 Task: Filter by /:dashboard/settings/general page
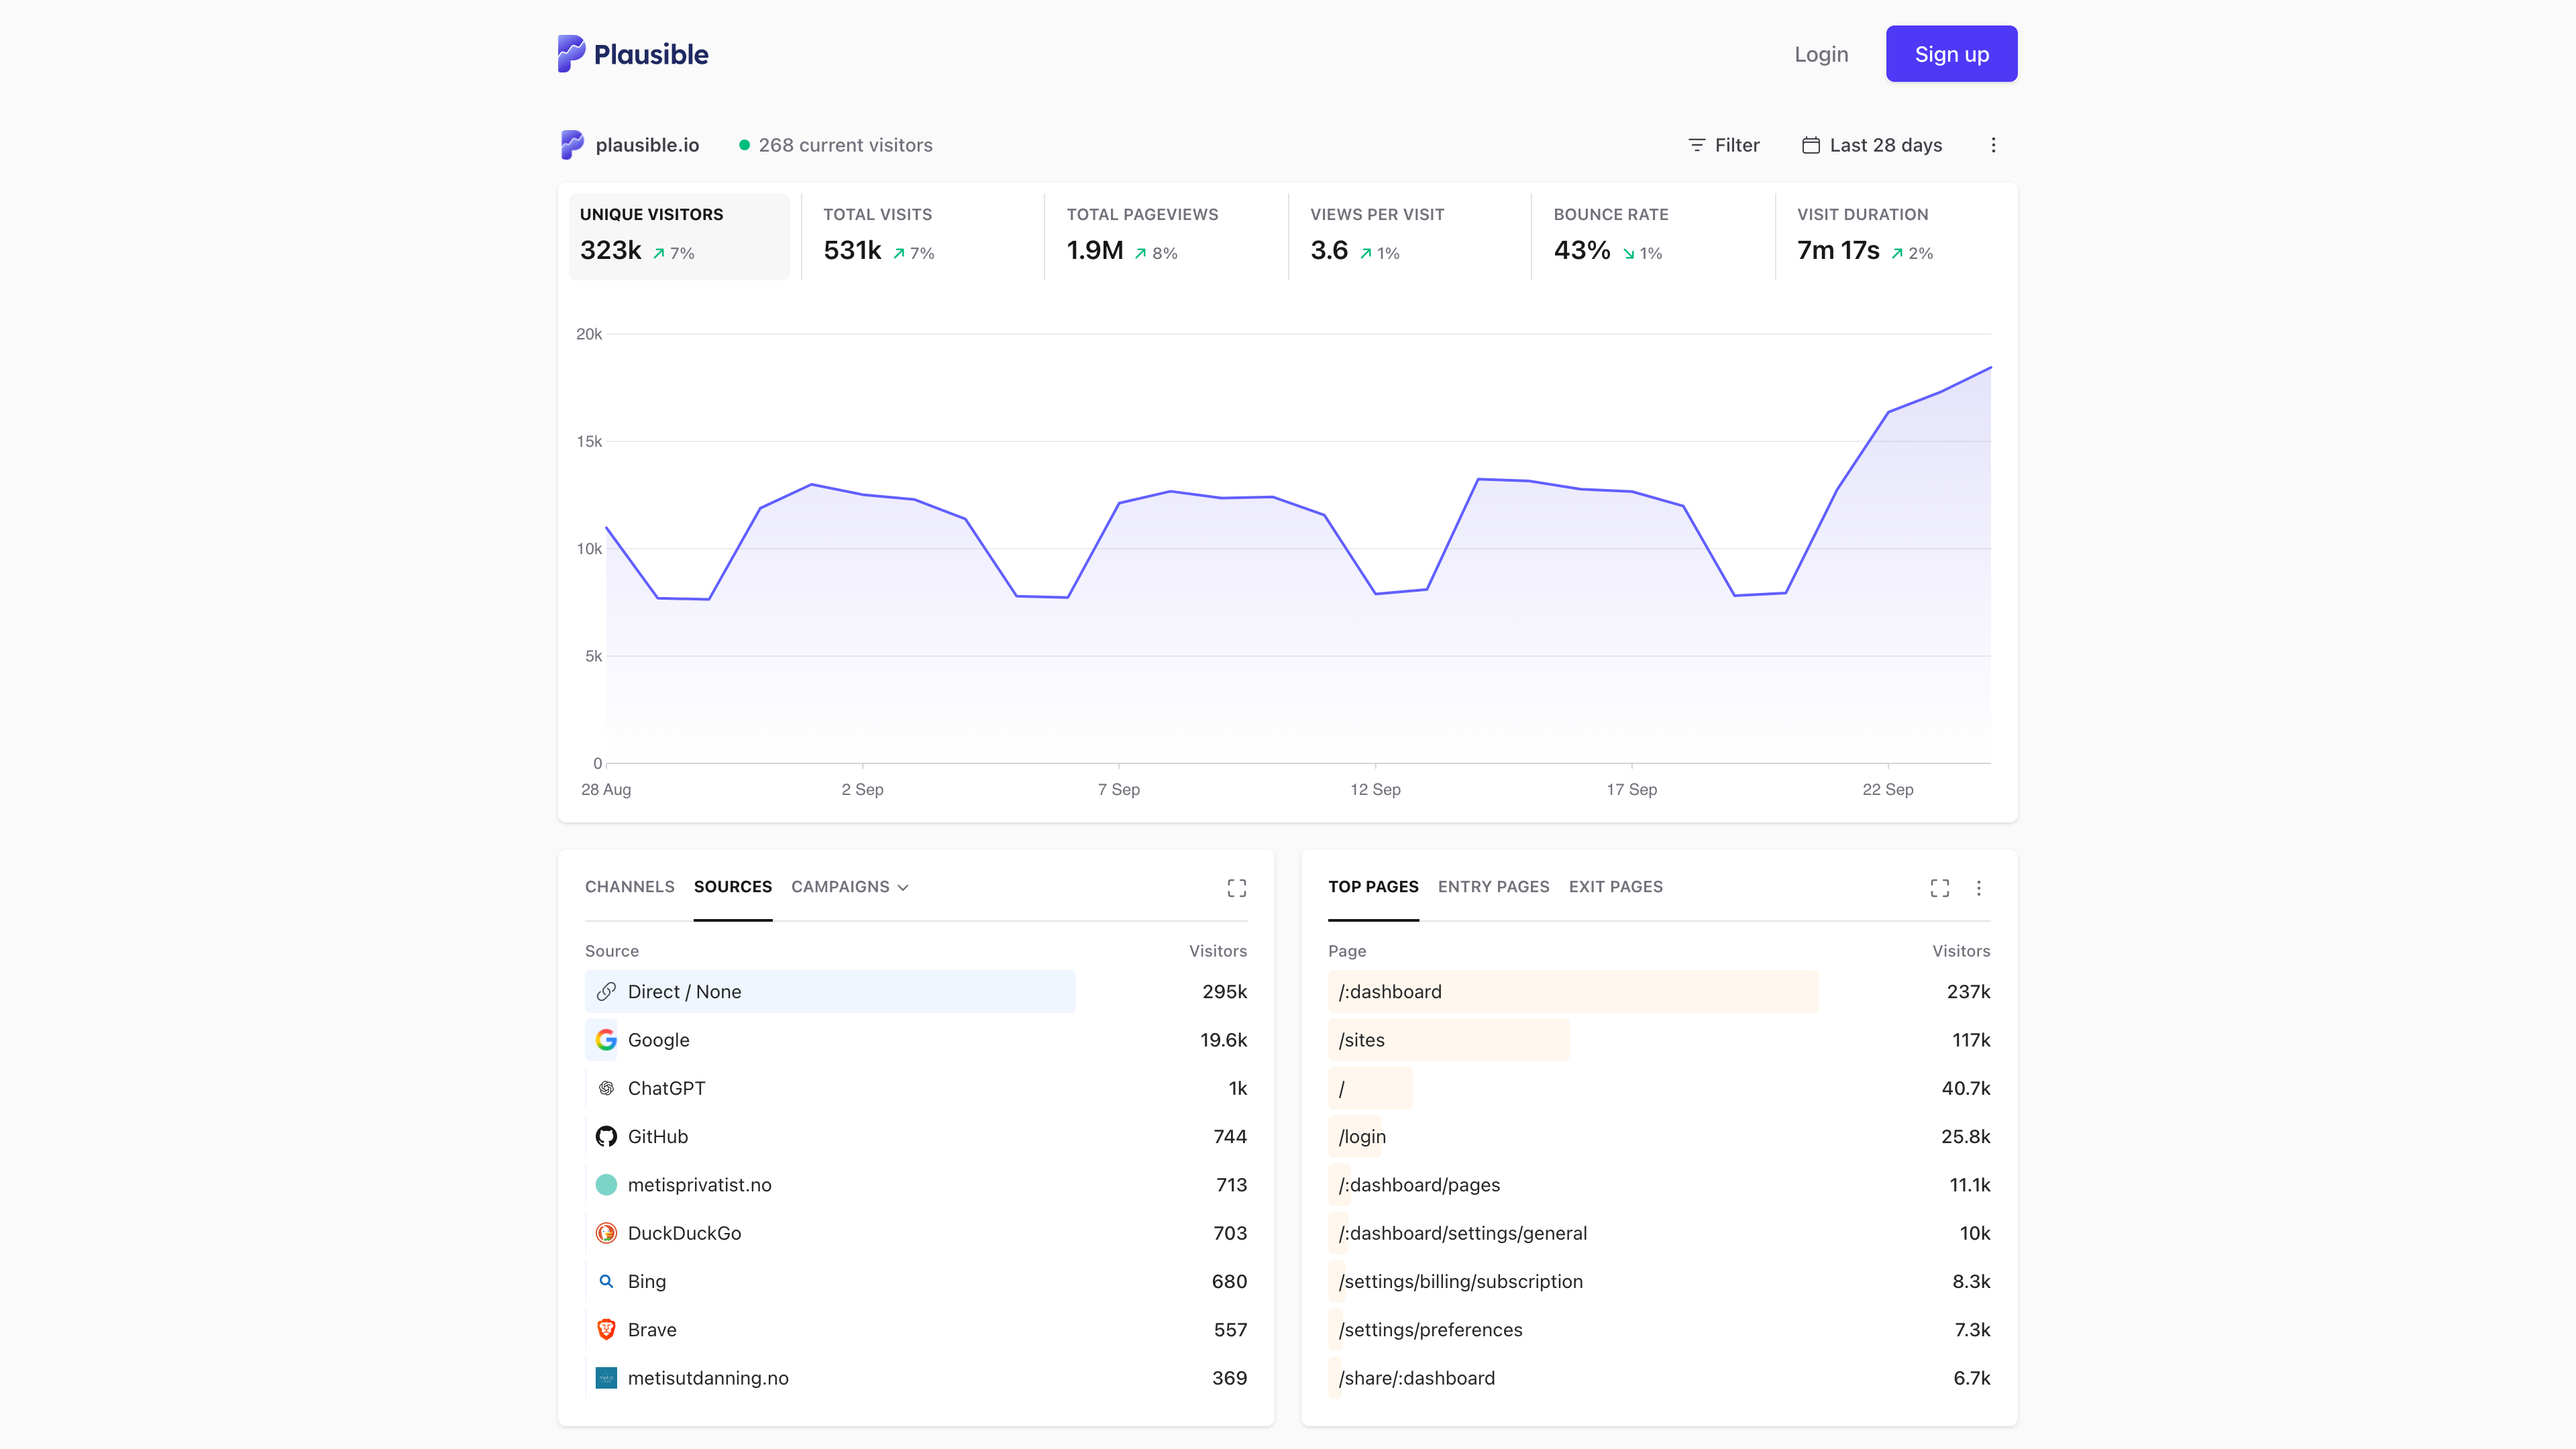point(1462,1233)
